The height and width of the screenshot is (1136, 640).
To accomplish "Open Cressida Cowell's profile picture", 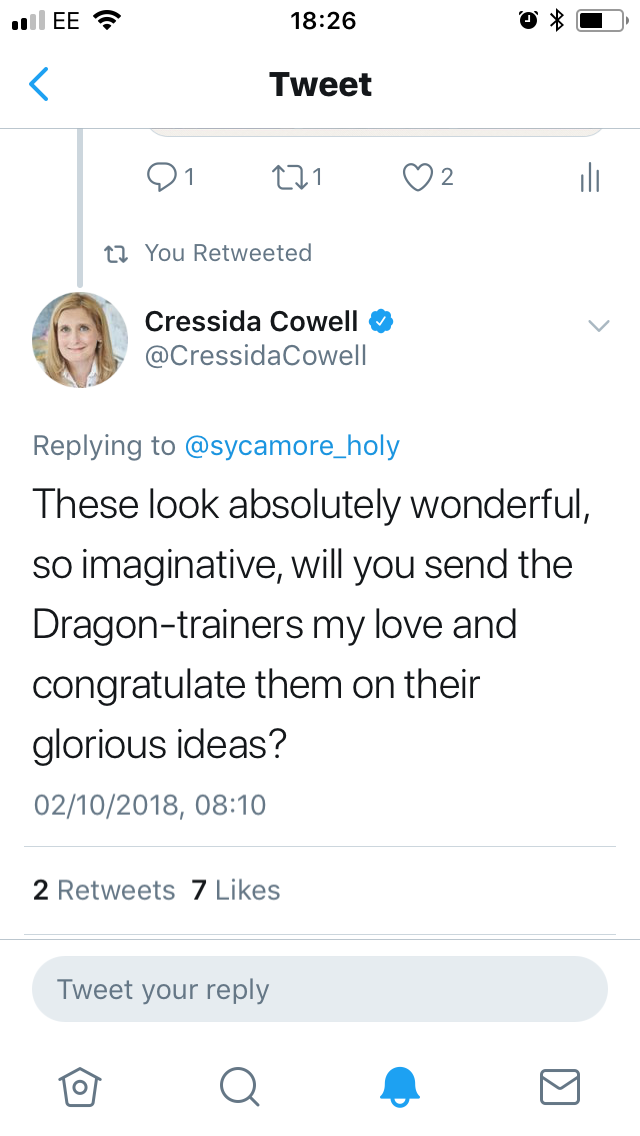I will 80,339.
